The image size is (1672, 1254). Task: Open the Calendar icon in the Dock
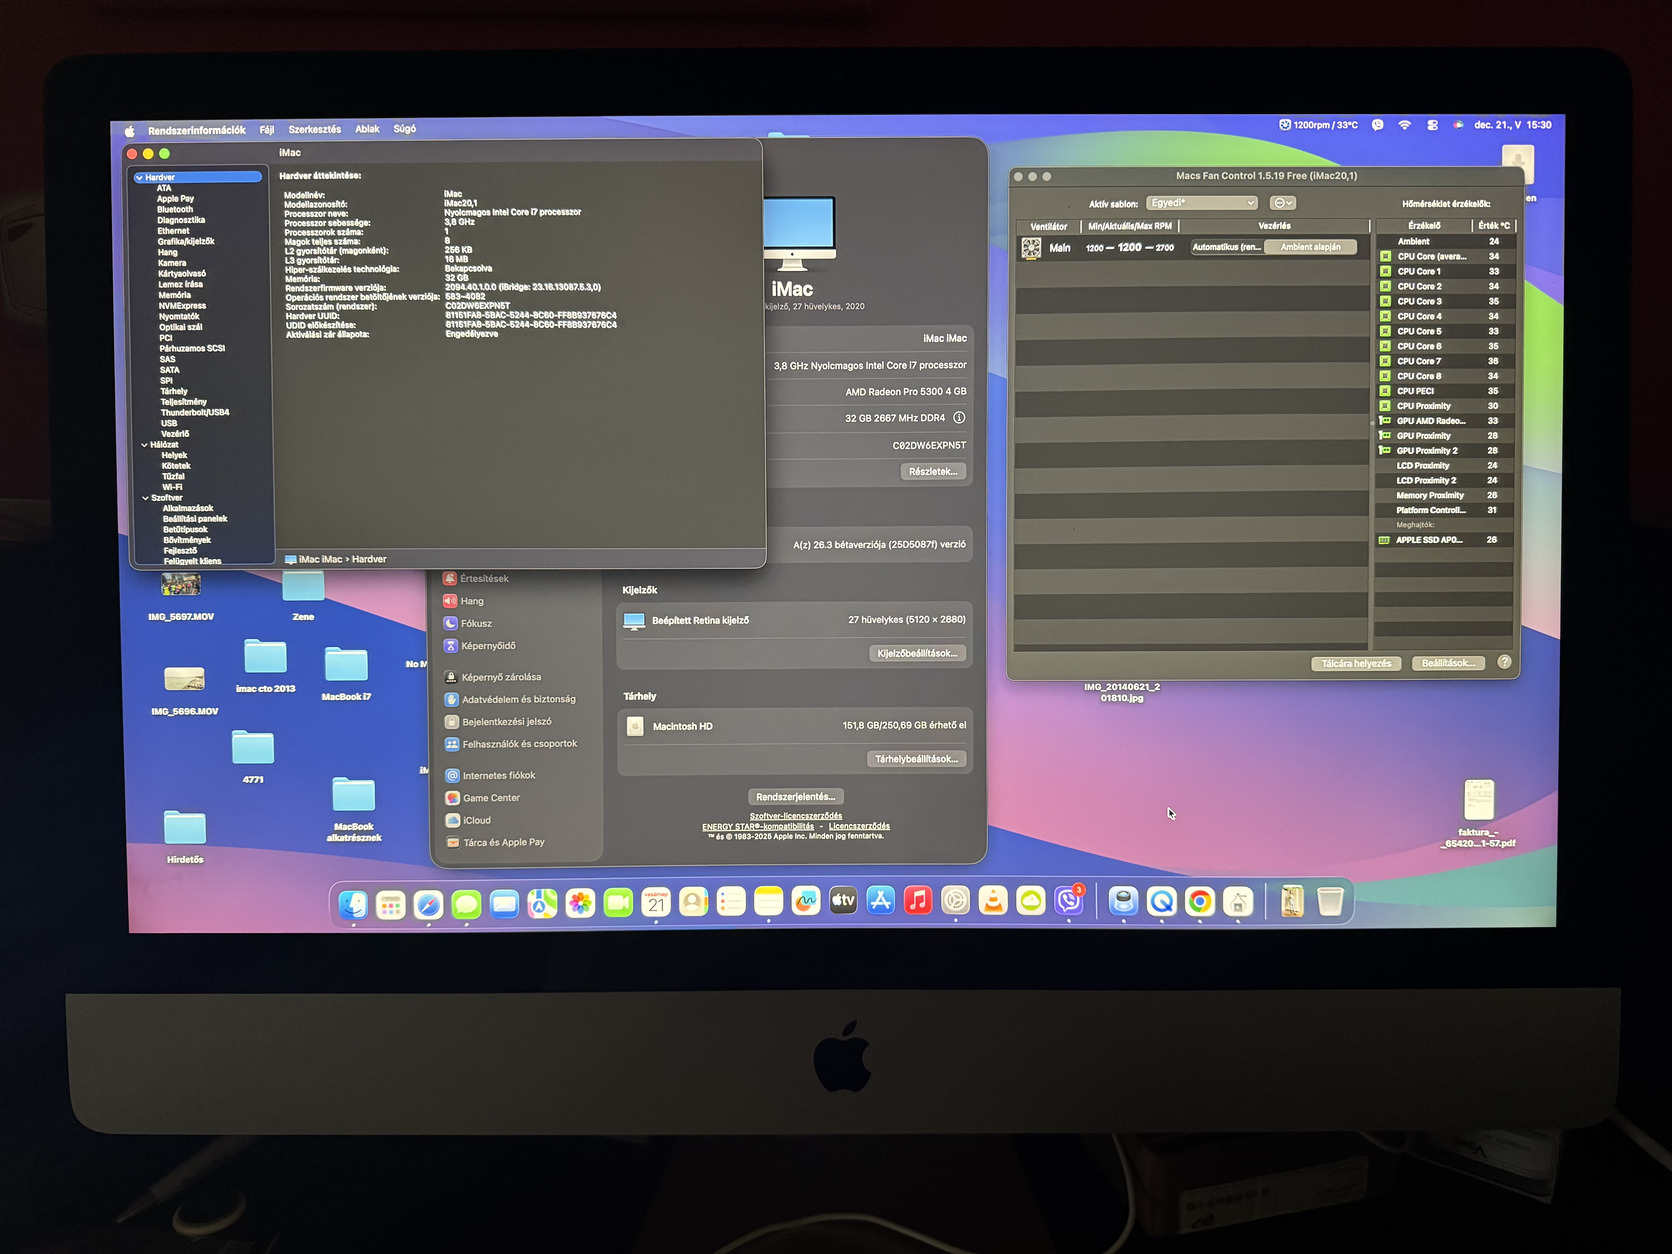click(656, 903)
